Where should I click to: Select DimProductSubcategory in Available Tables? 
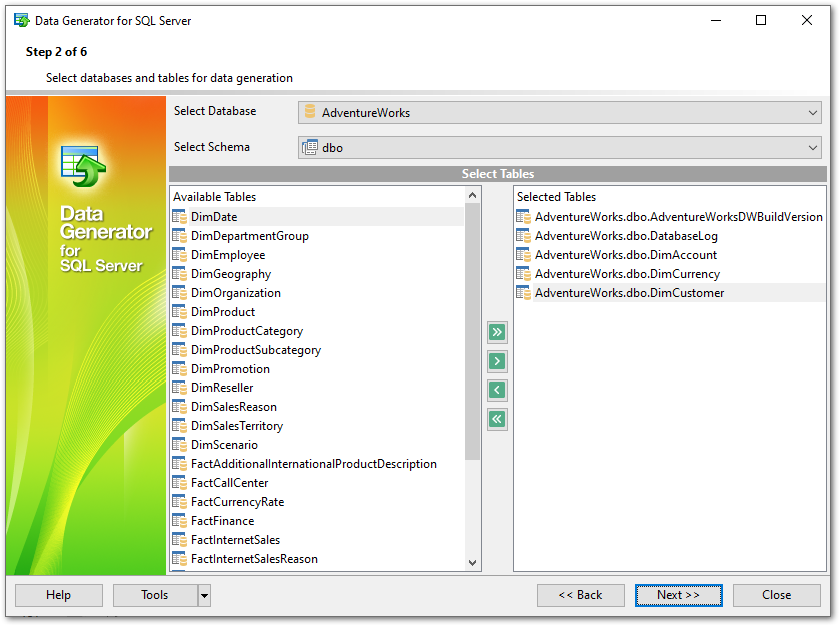click(318, 350)
